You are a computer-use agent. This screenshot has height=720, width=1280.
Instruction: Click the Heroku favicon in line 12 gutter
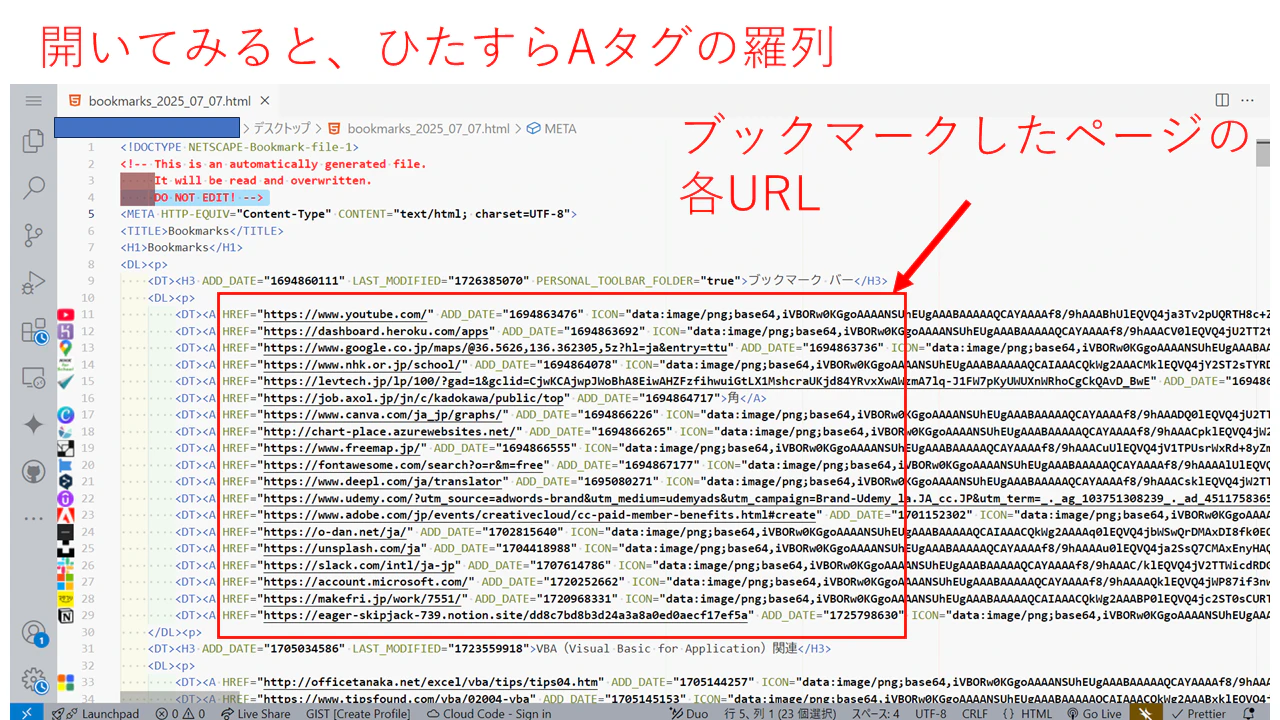pyautogui.click(x=66, y=331)
